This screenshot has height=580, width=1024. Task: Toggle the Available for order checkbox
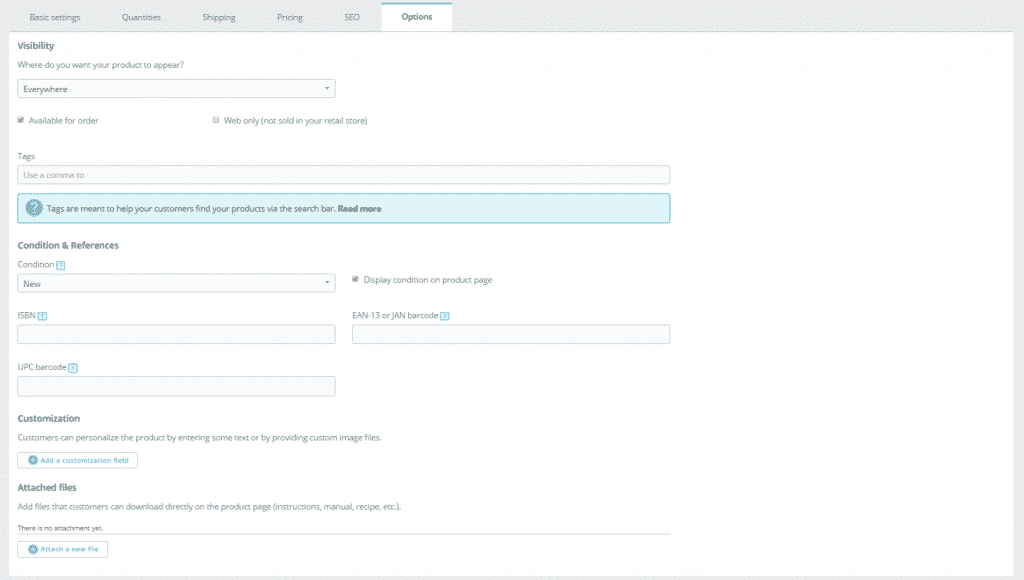[21, 119]
